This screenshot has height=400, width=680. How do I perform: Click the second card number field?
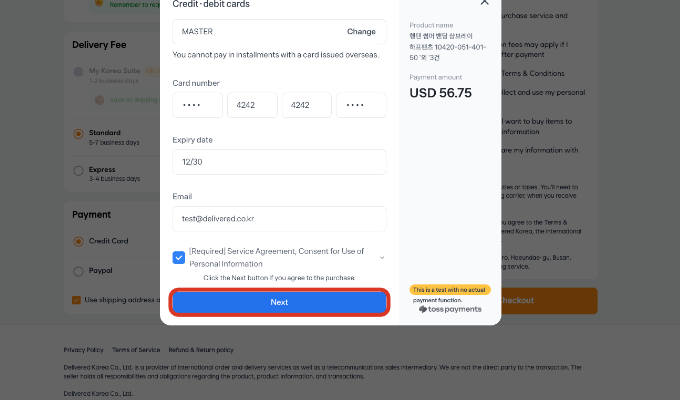(x=252, y=105)
